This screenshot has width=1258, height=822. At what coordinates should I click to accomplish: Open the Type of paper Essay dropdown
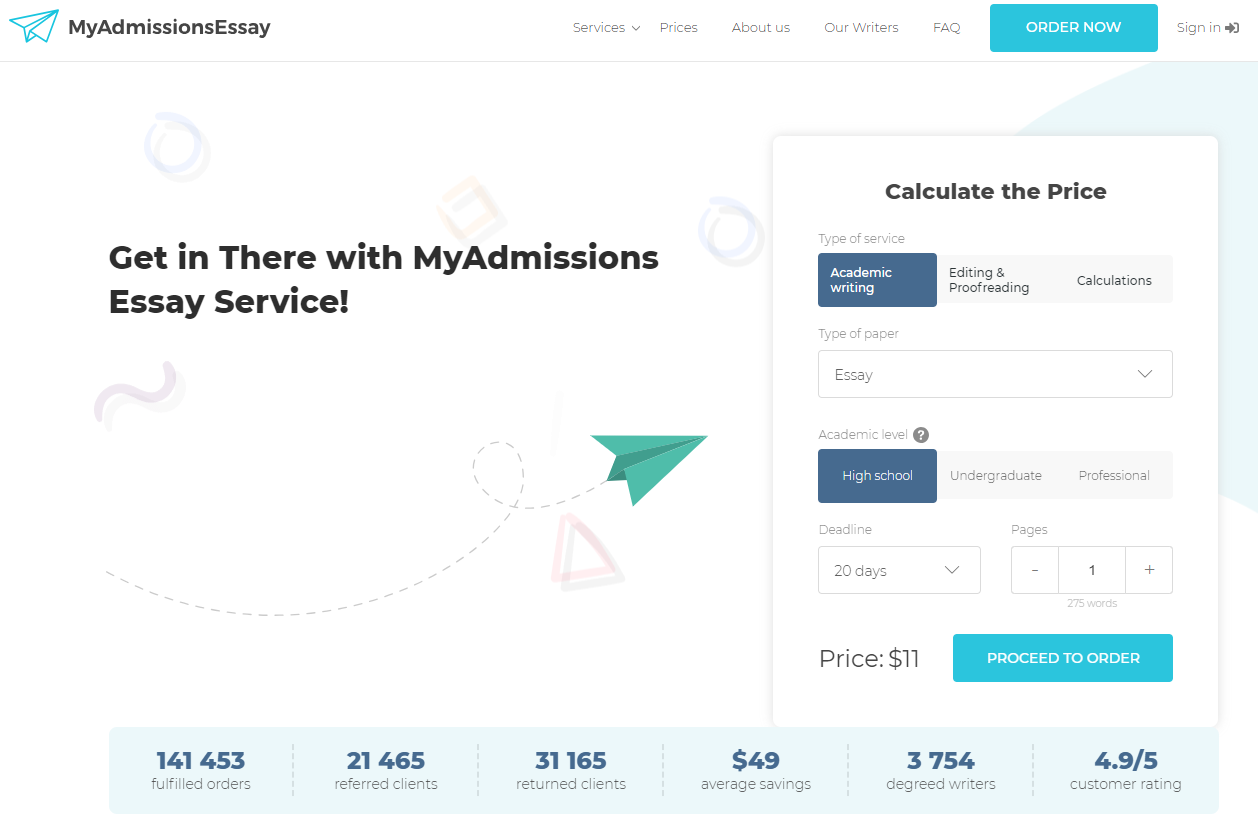click(x=995, y=374)
